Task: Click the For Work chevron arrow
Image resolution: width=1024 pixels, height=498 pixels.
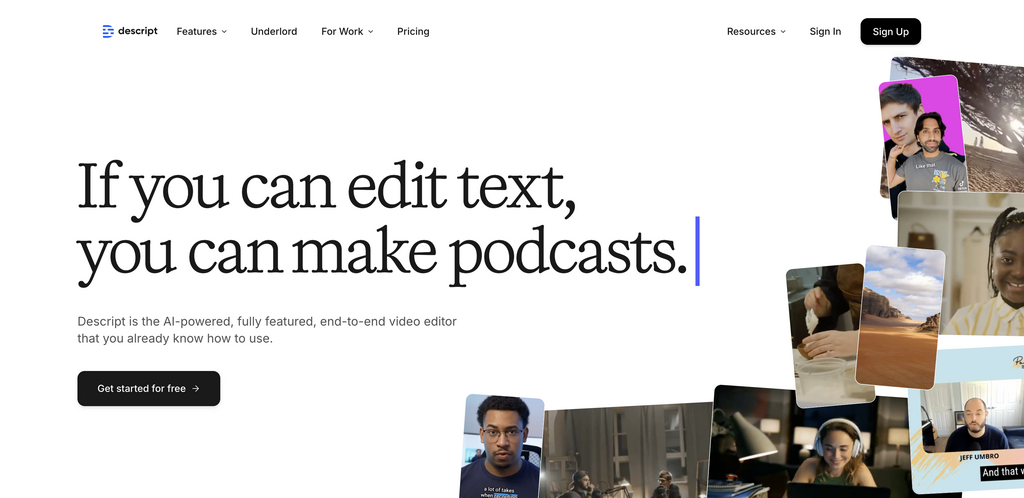Action: coord(370,31)
